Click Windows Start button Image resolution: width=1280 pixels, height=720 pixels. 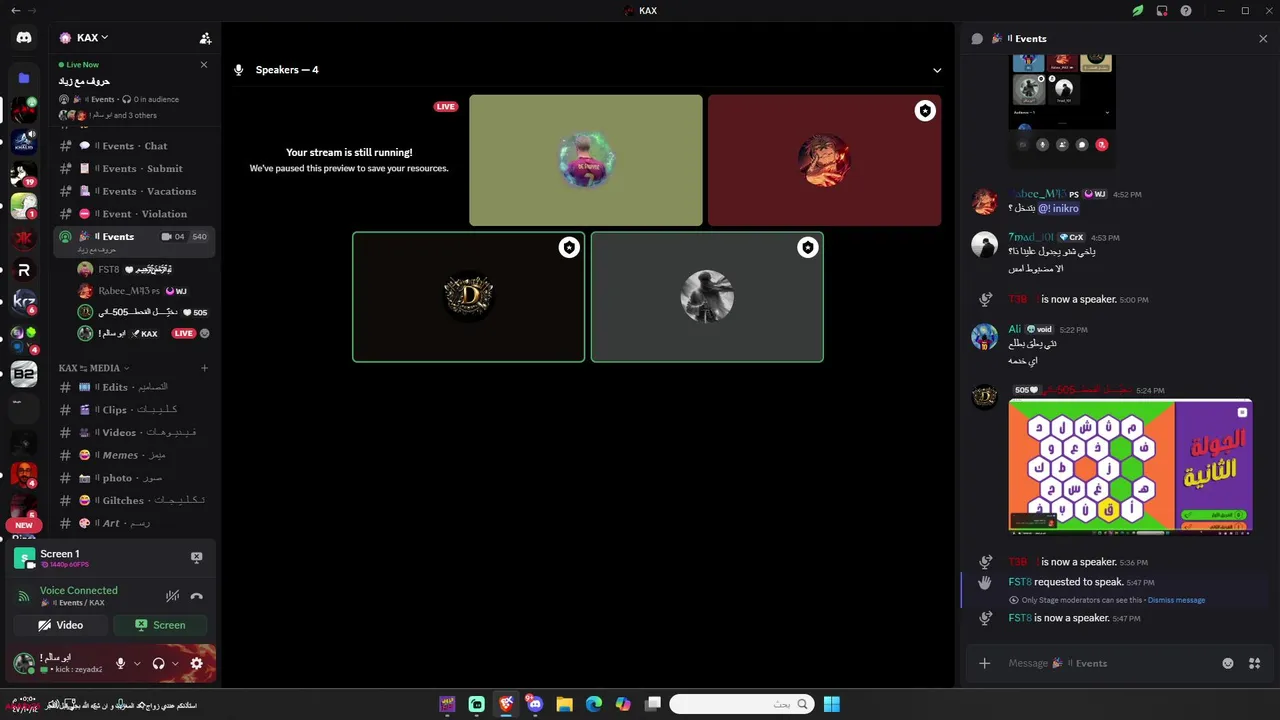click(x=831, y=704)
